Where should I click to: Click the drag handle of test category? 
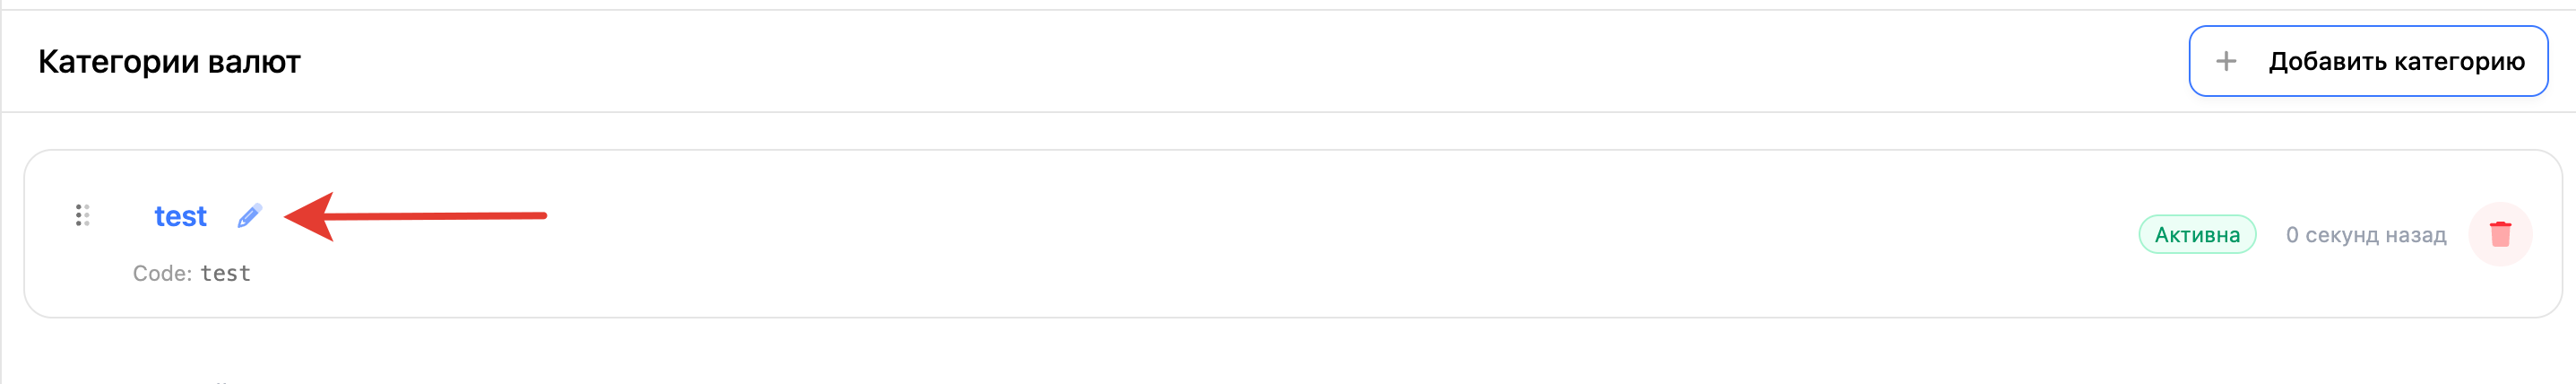pyautogui.click(x=82, y=215)
